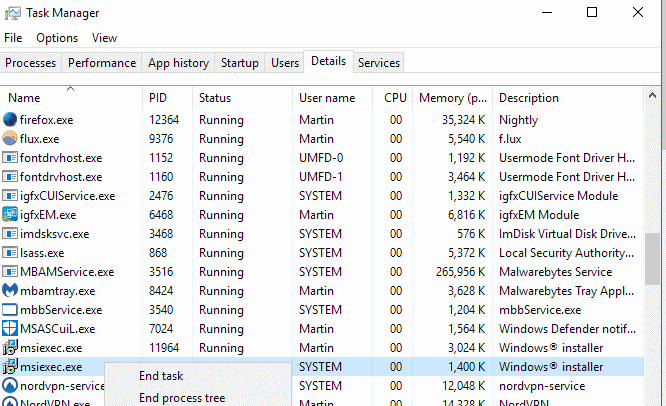
Task: Click the UMFD-1 user name cell
Action: (321, 177)
